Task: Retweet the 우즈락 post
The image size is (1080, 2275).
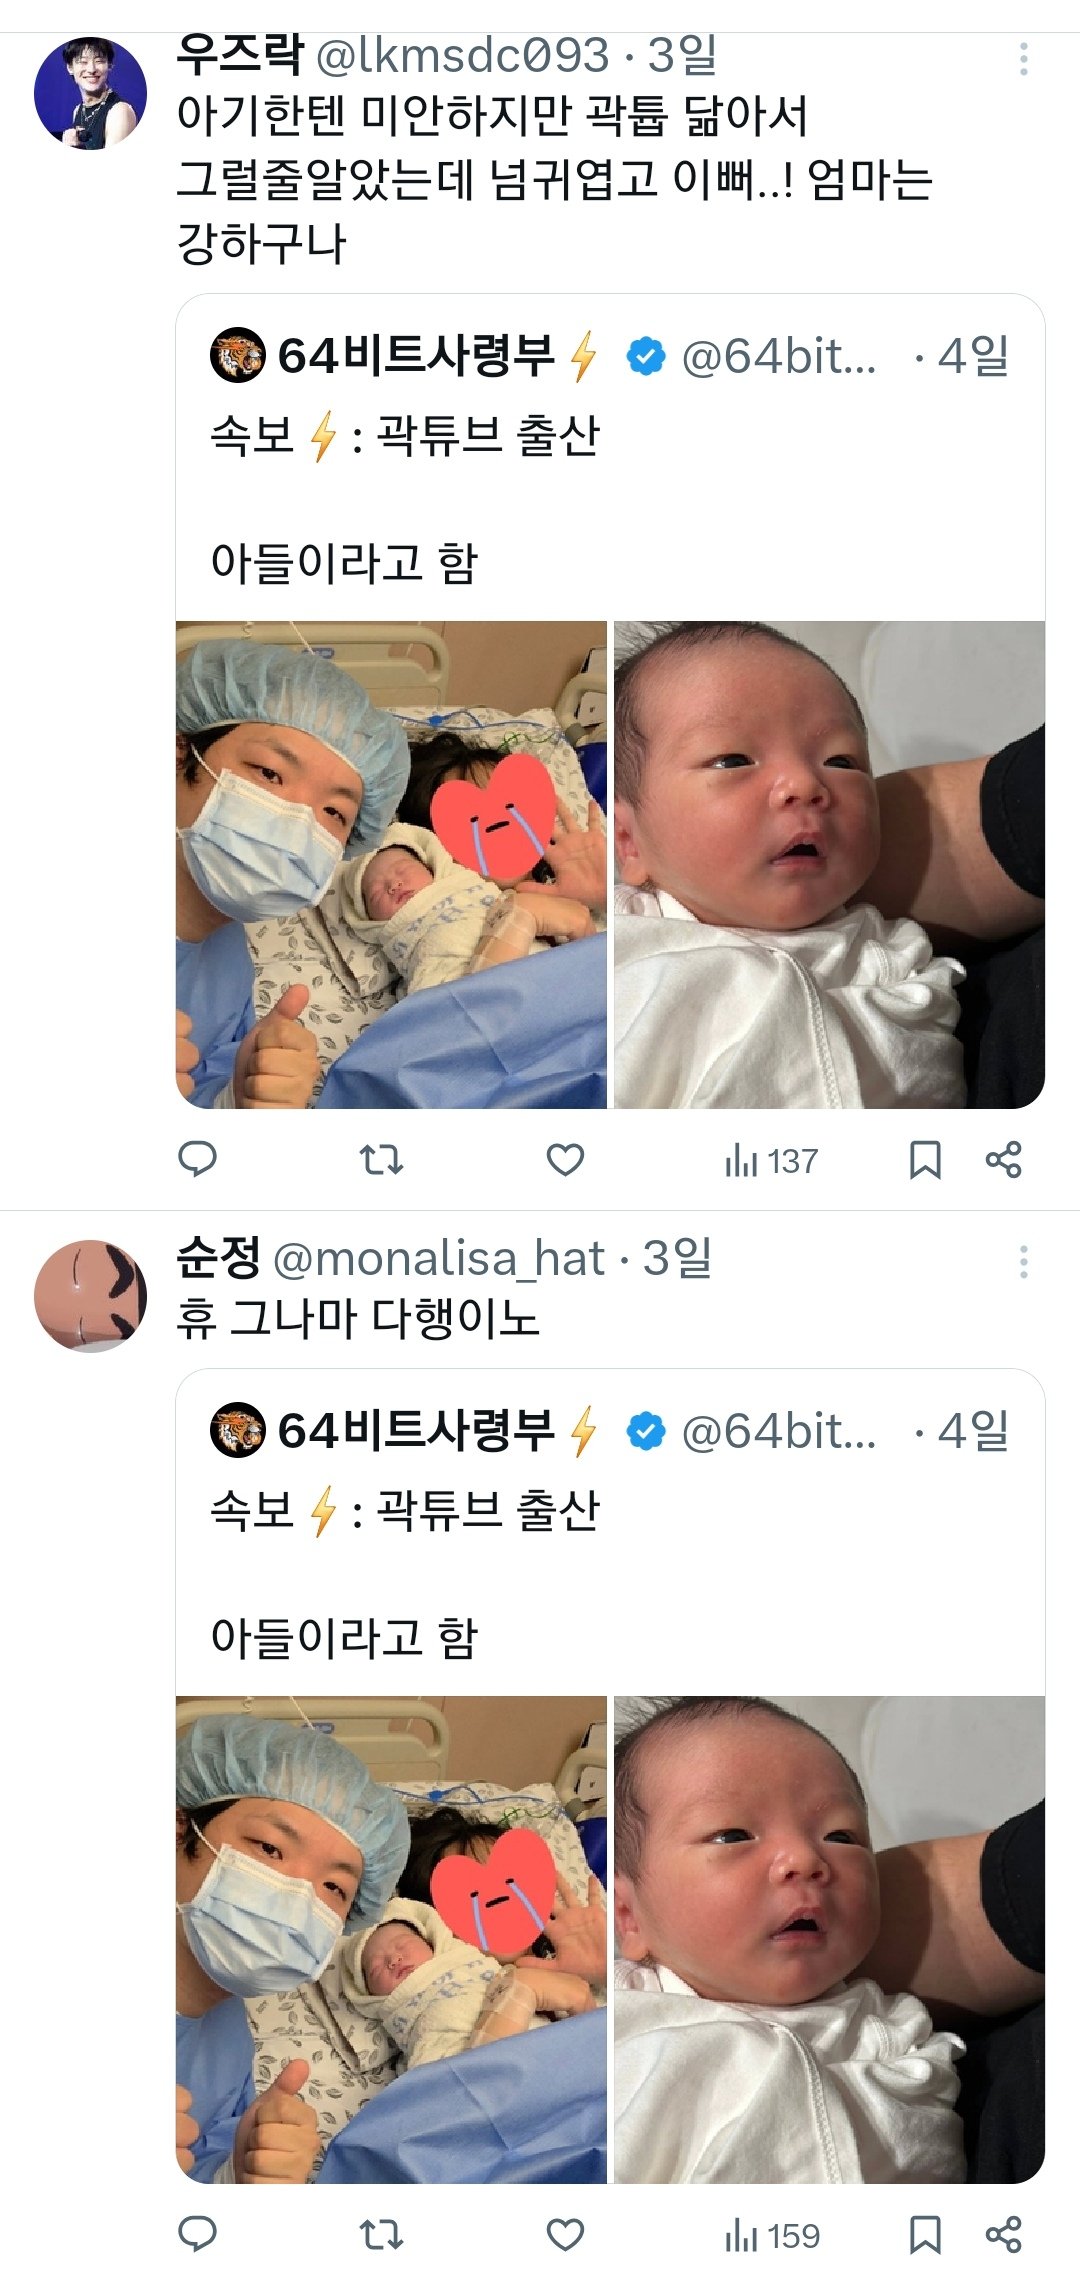Action: (x=381, y=1159)
